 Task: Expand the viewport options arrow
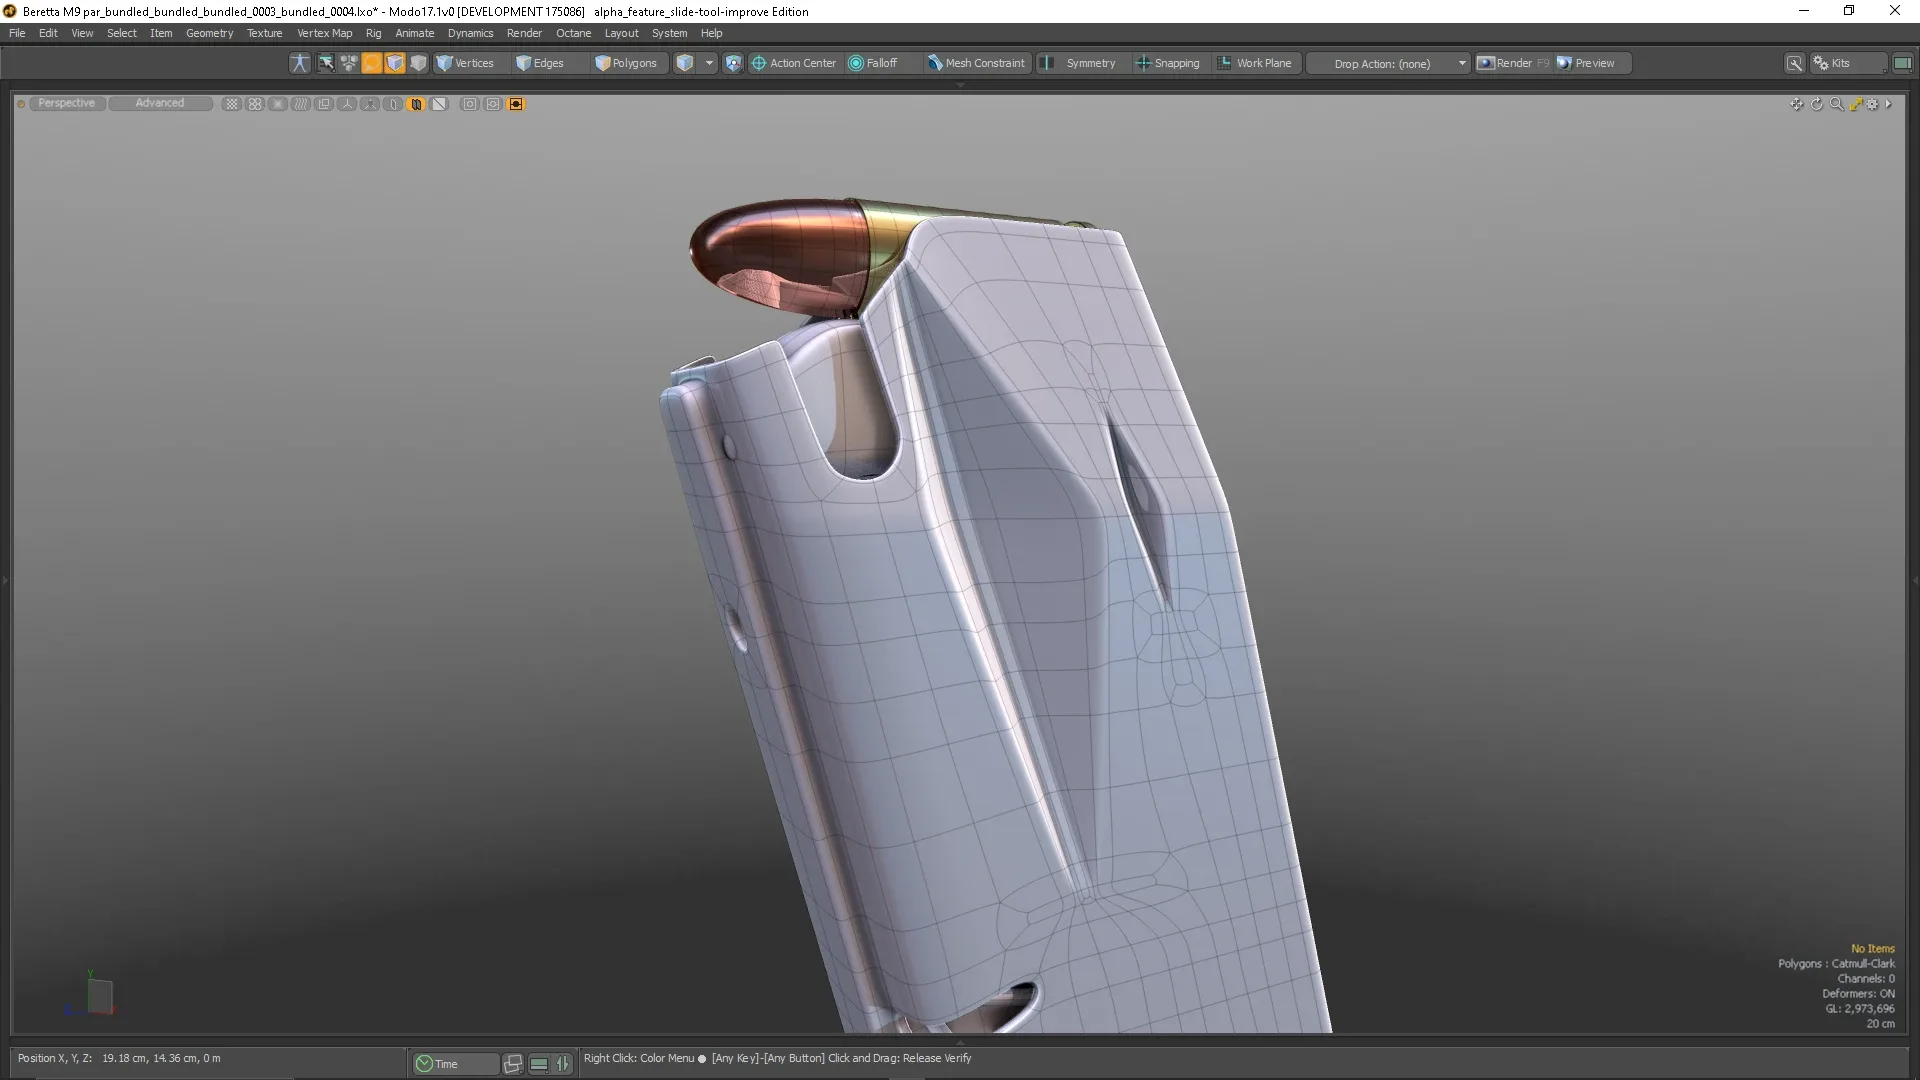point(1888,104)
